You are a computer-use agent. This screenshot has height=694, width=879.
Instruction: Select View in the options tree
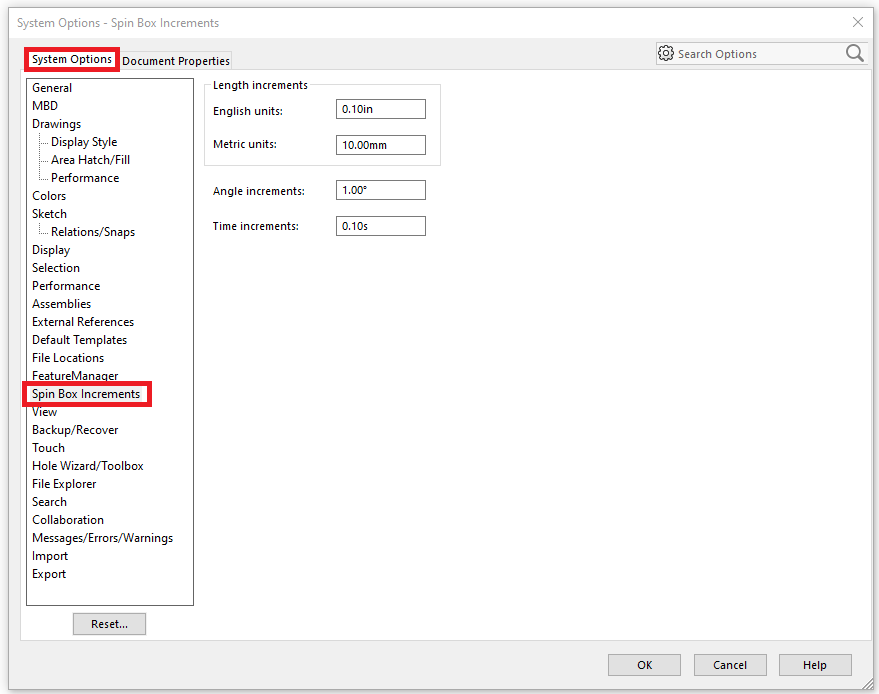tap(44, 412)
